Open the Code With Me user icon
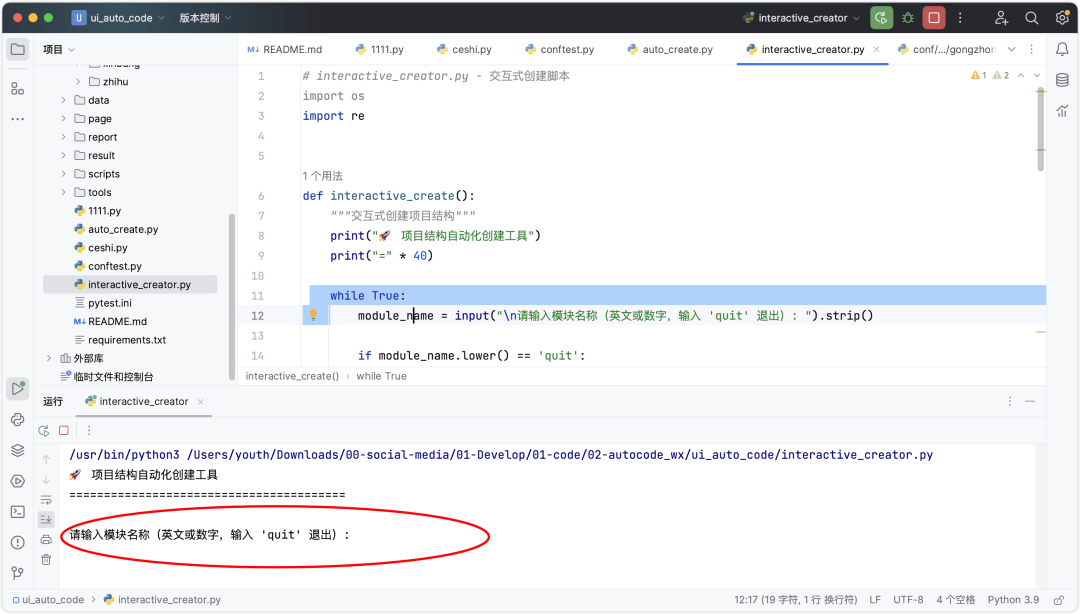Screen dimensions: 1080x614 [1001, 18]
